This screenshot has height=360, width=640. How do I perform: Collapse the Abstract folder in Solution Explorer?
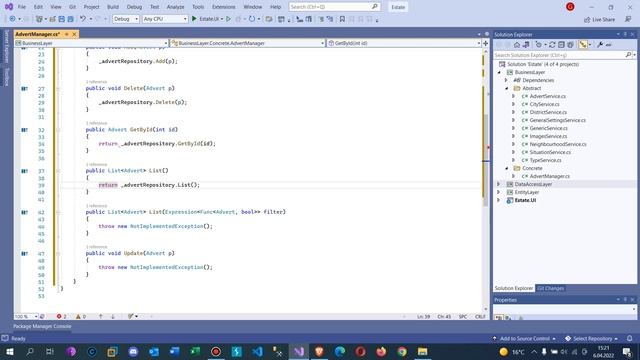507,88
